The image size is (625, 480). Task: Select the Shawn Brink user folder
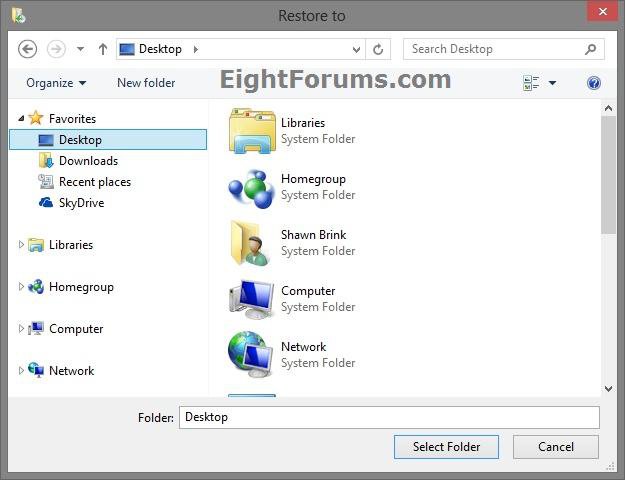pyautogui.click(x=252, y=243)
